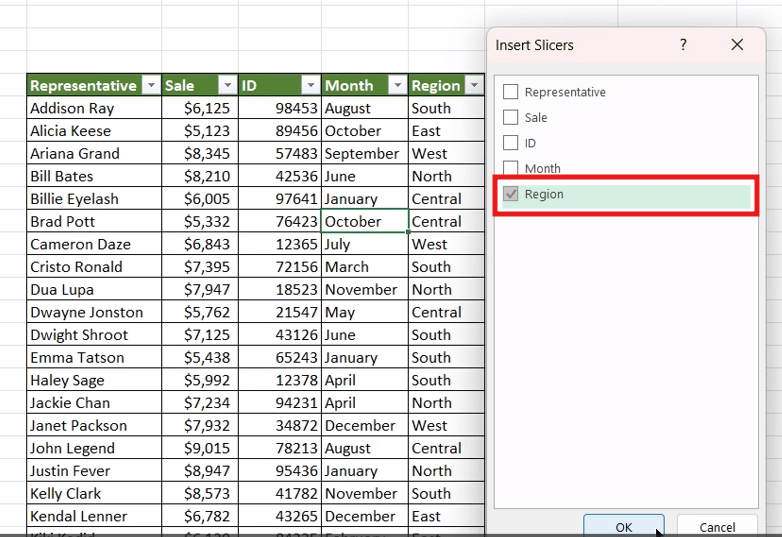The height and width of the screenshot is (537, 782).
Task: Open the Representative column filter dropdown
Action: point(151,85)
